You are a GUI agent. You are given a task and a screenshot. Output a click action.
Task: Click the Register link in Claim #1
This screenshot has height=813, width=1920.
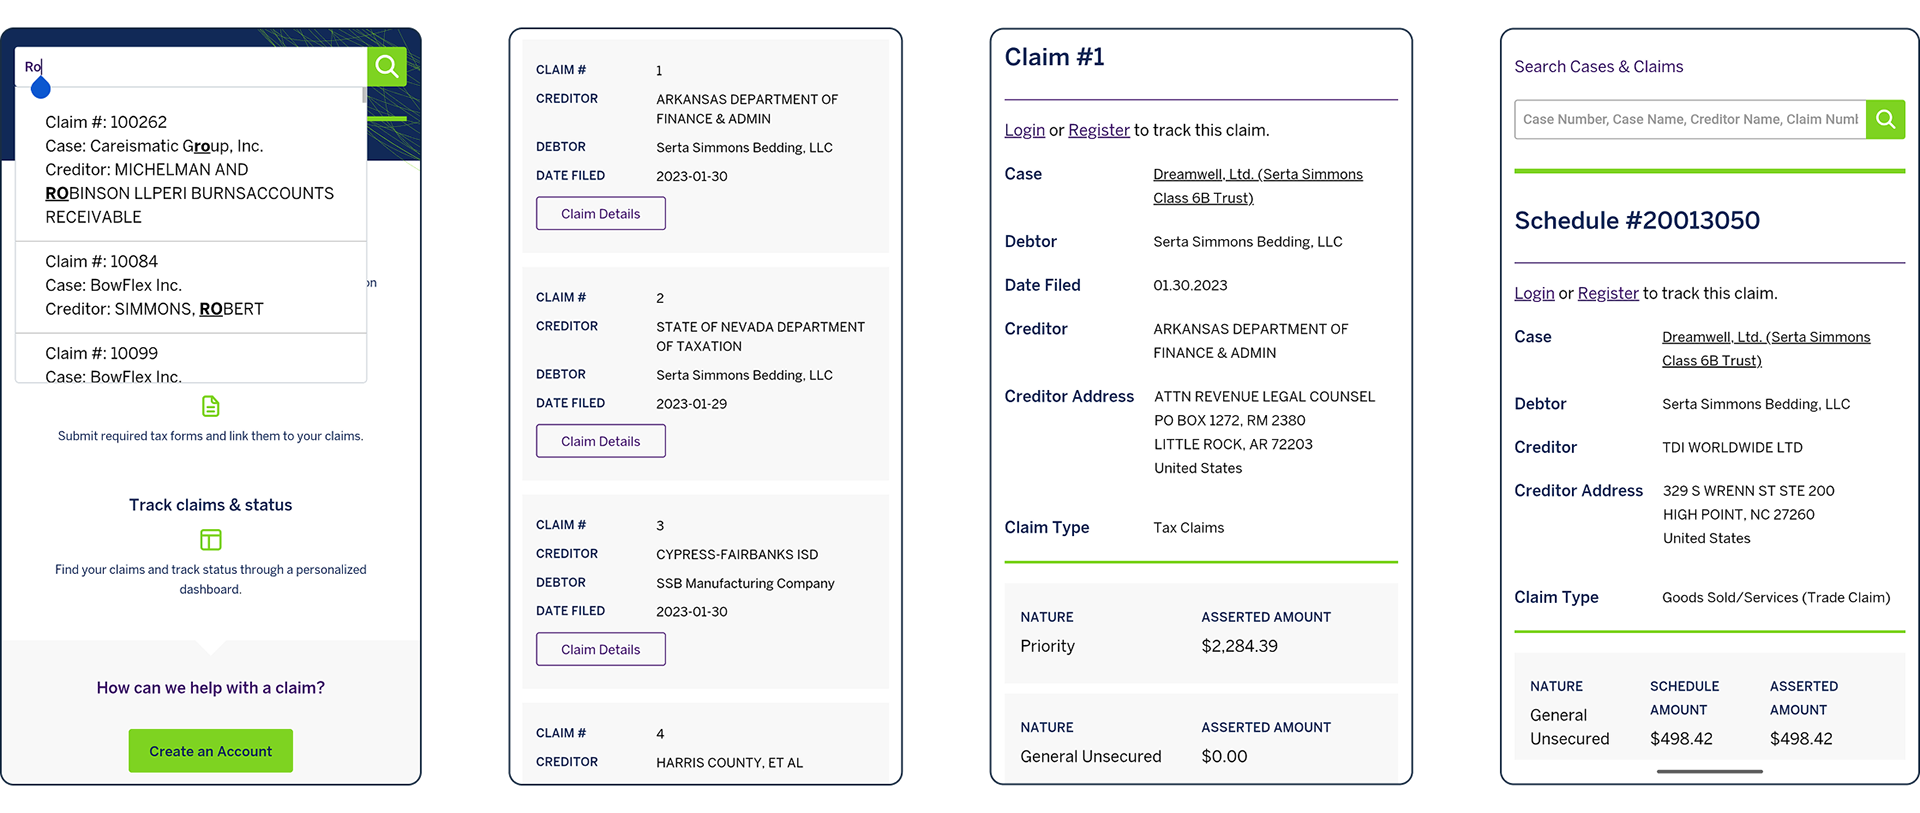[x=1098, y=130]
